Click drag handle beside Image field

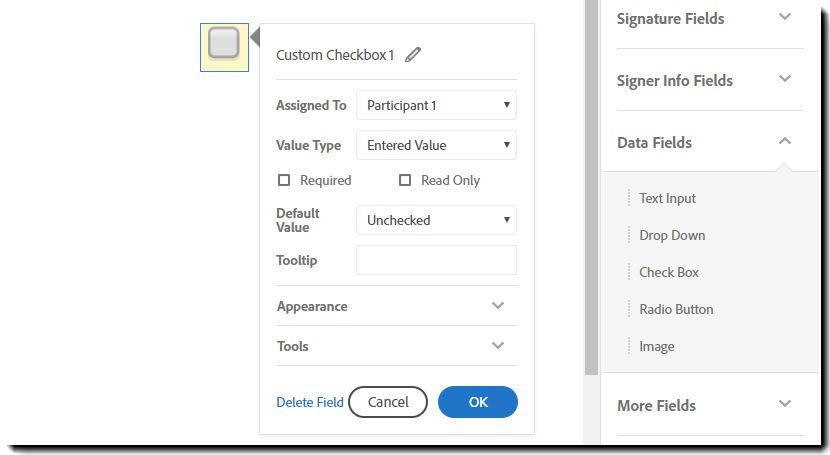point(629,346)
